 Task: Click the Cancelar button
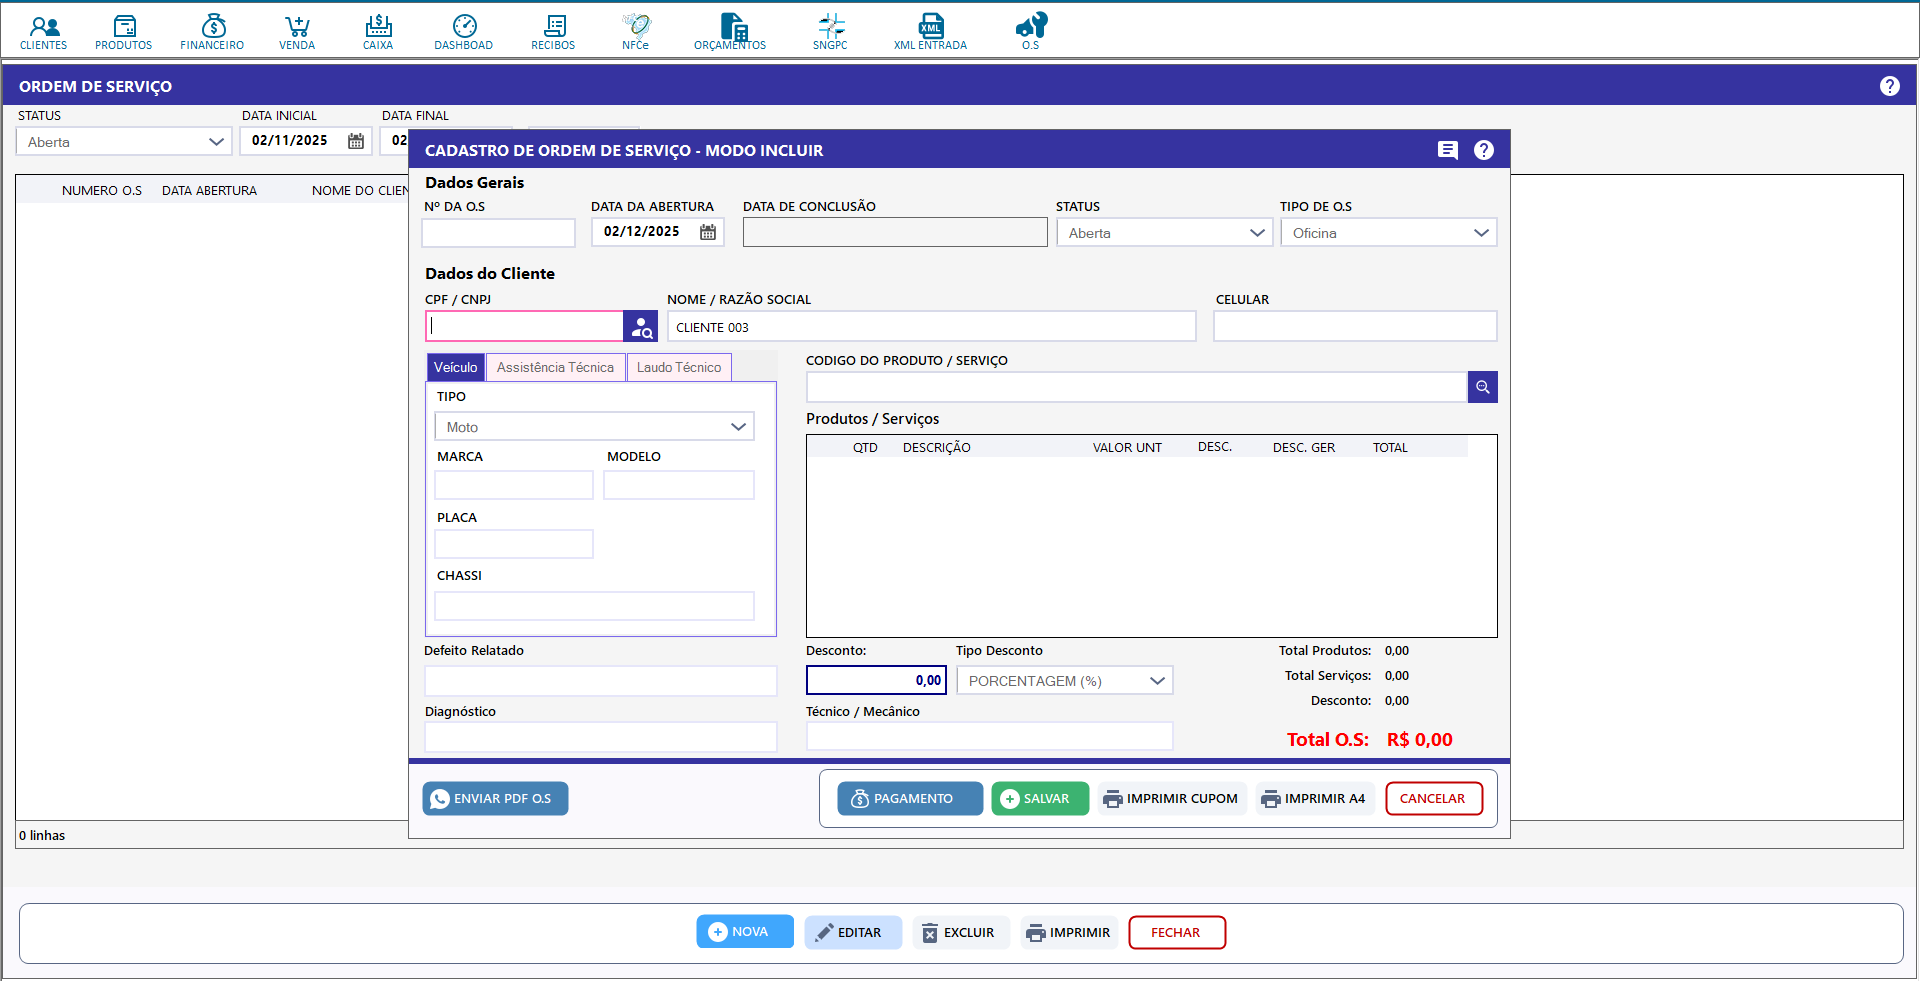coord(1433,799)
